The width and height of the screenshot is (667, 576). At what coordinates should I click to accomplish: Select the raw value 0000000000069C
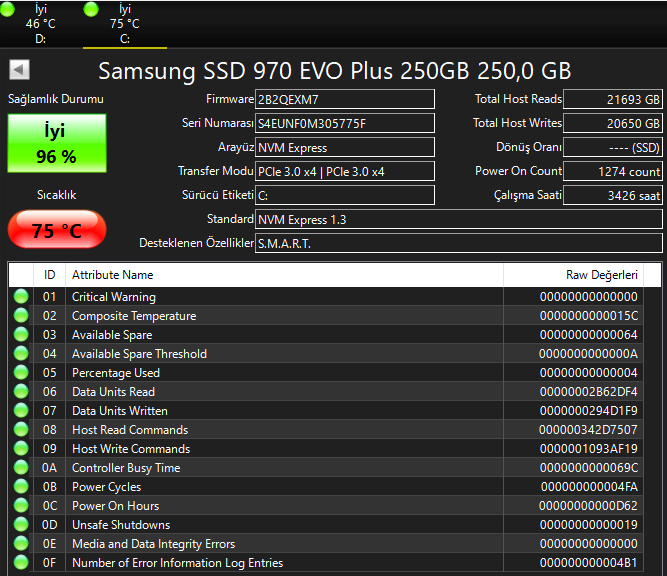pos(589,468)
